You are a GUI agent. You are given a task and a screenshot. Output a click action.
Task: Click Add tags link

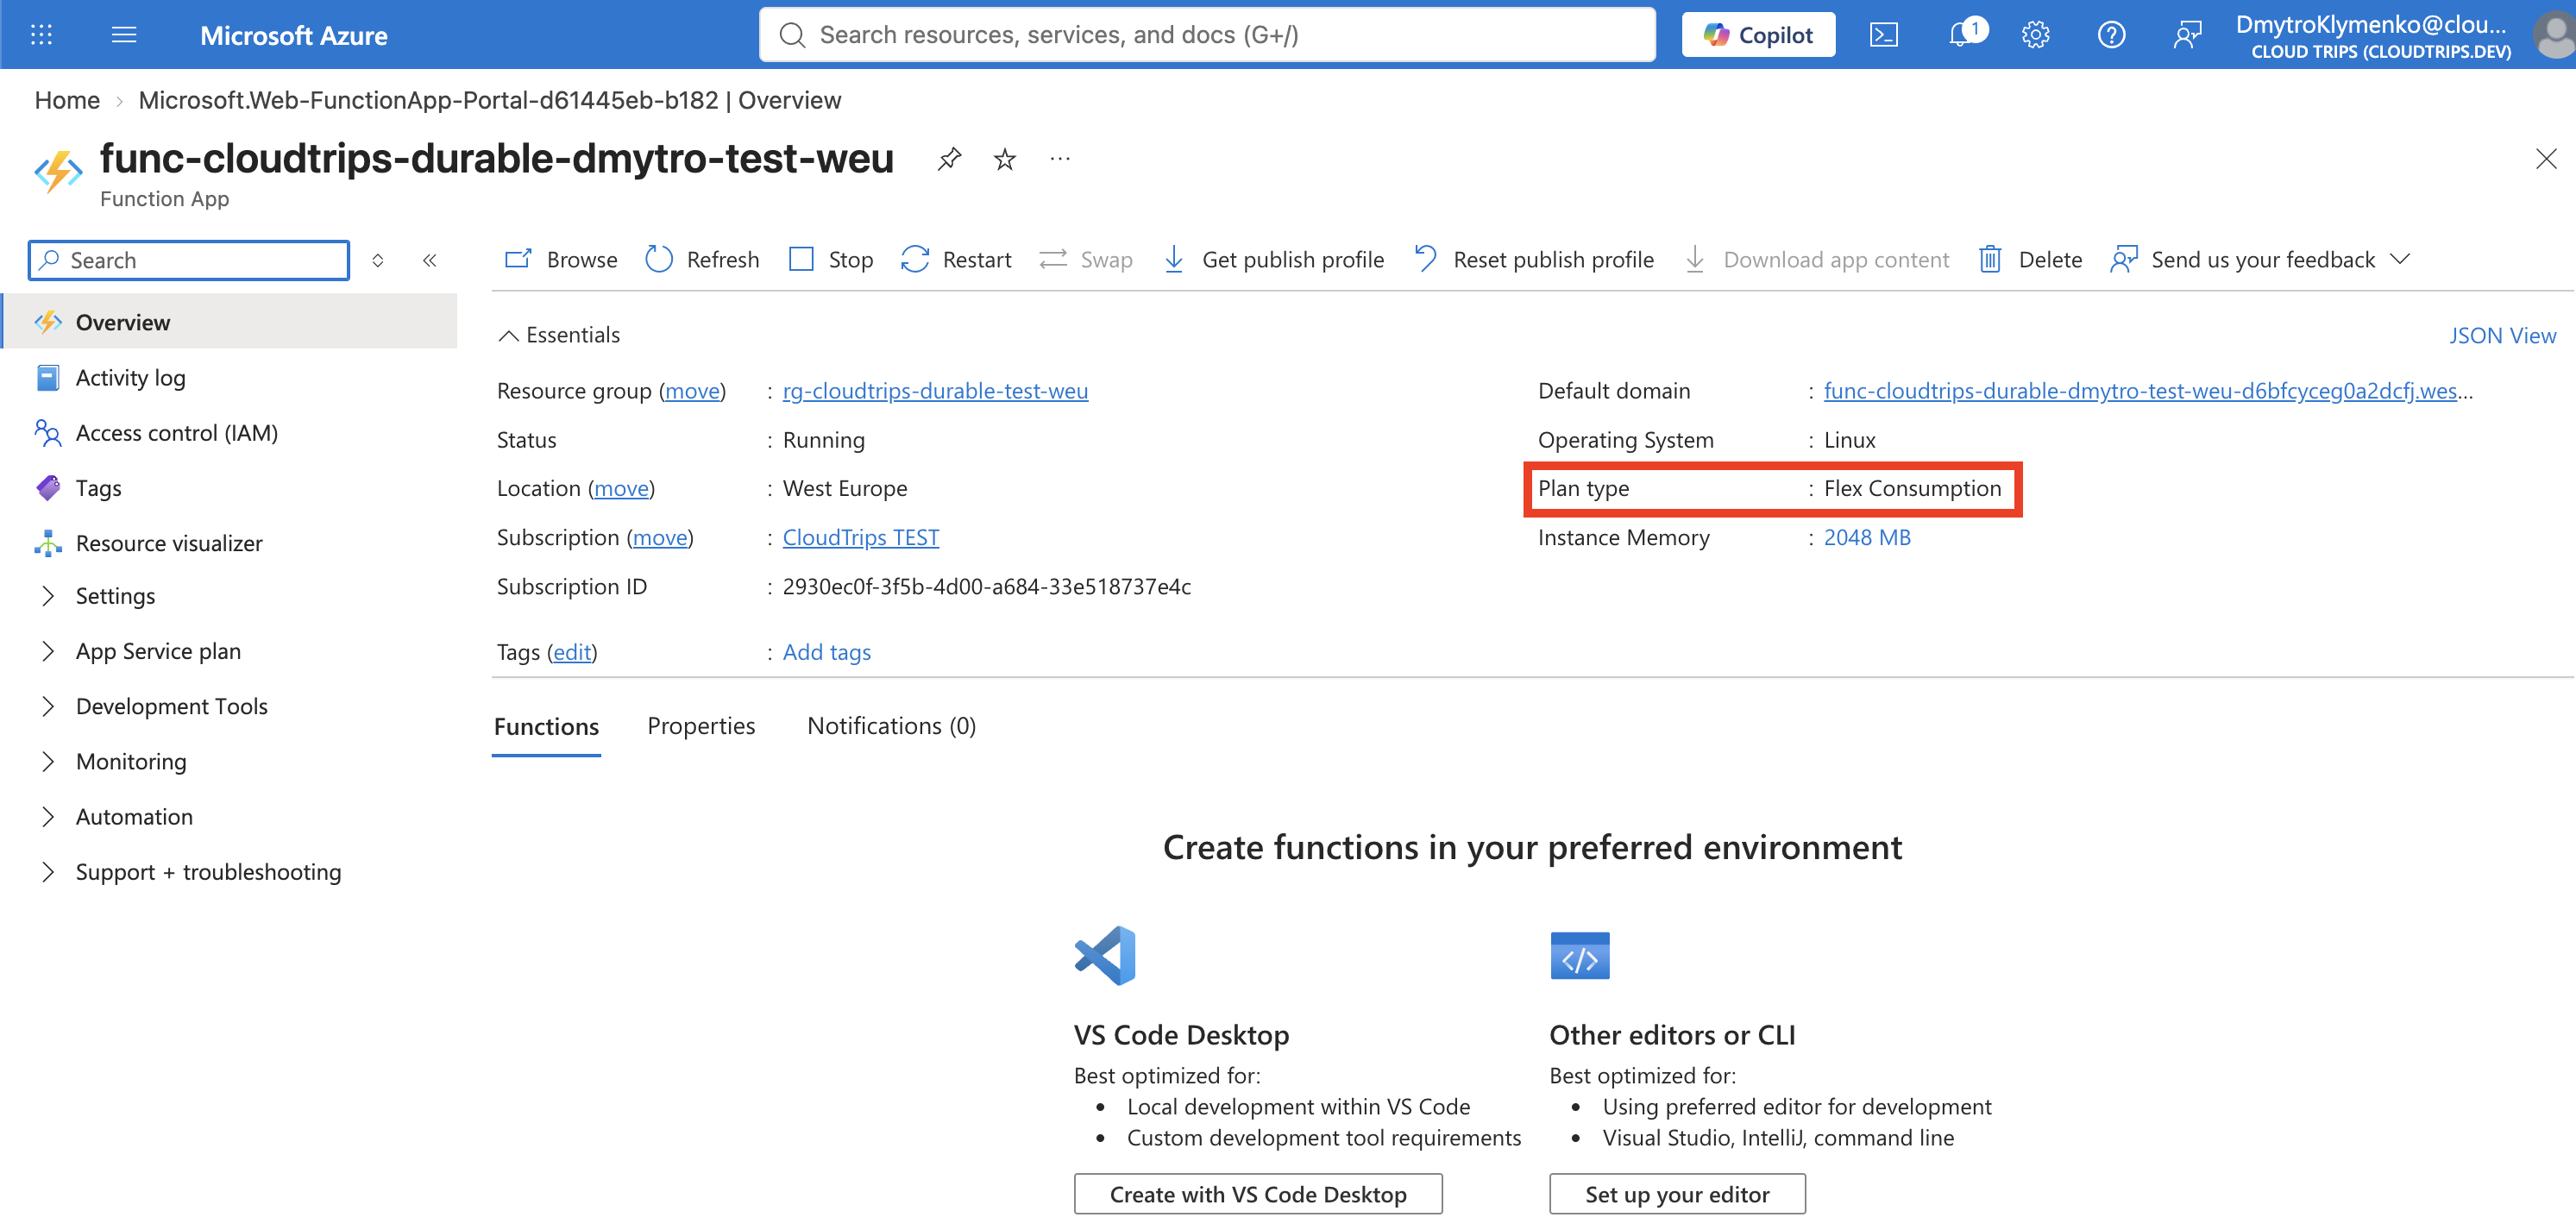pos(826,653)
